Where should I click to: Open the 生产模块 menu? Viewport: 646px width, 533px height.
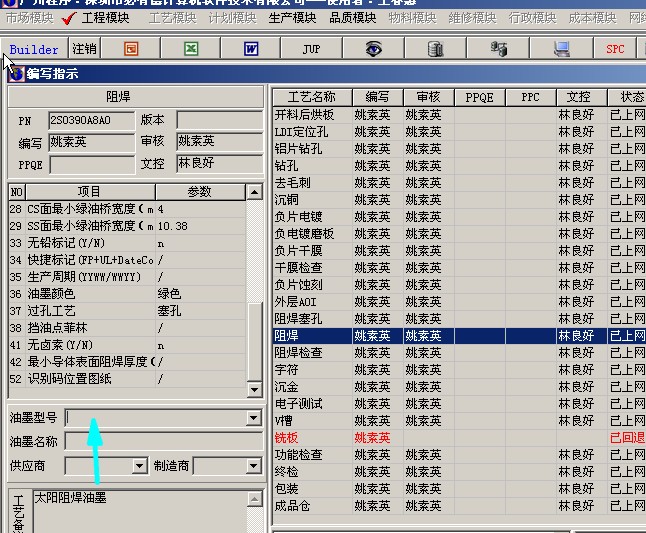pyautogui.click(x=292, y=18)
